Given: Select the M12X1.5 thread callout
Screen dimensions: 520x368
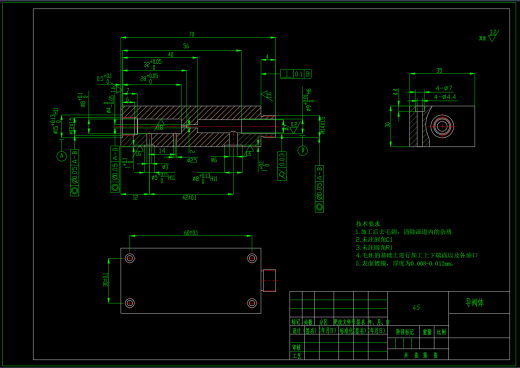Looking at the screenshot, I should coord(71,126).
